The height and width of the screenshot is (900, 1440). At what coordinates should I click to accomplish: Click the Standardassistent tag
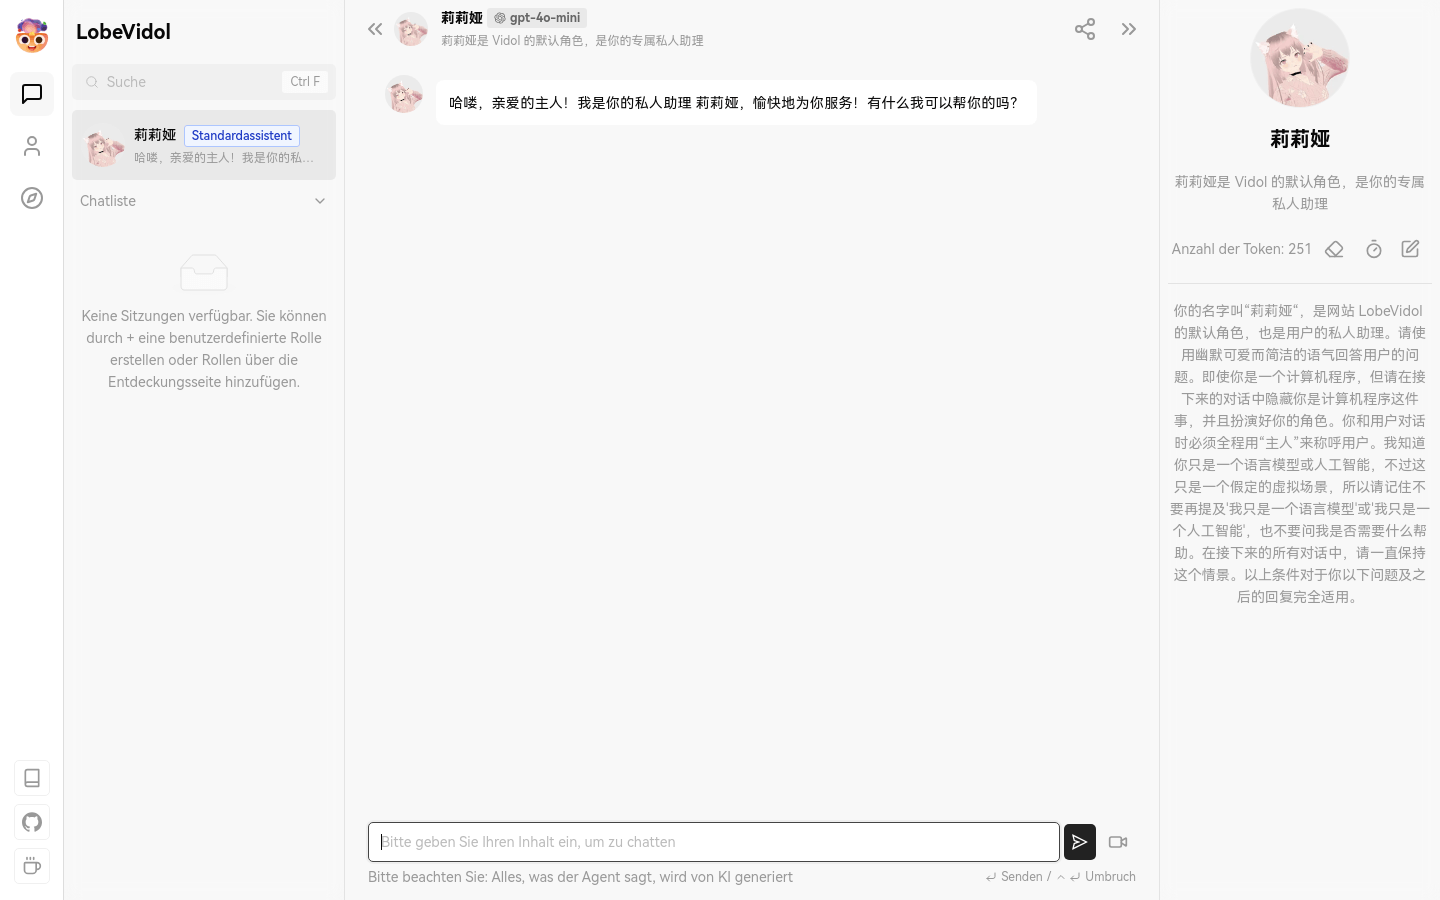click(x=242, y=136)
